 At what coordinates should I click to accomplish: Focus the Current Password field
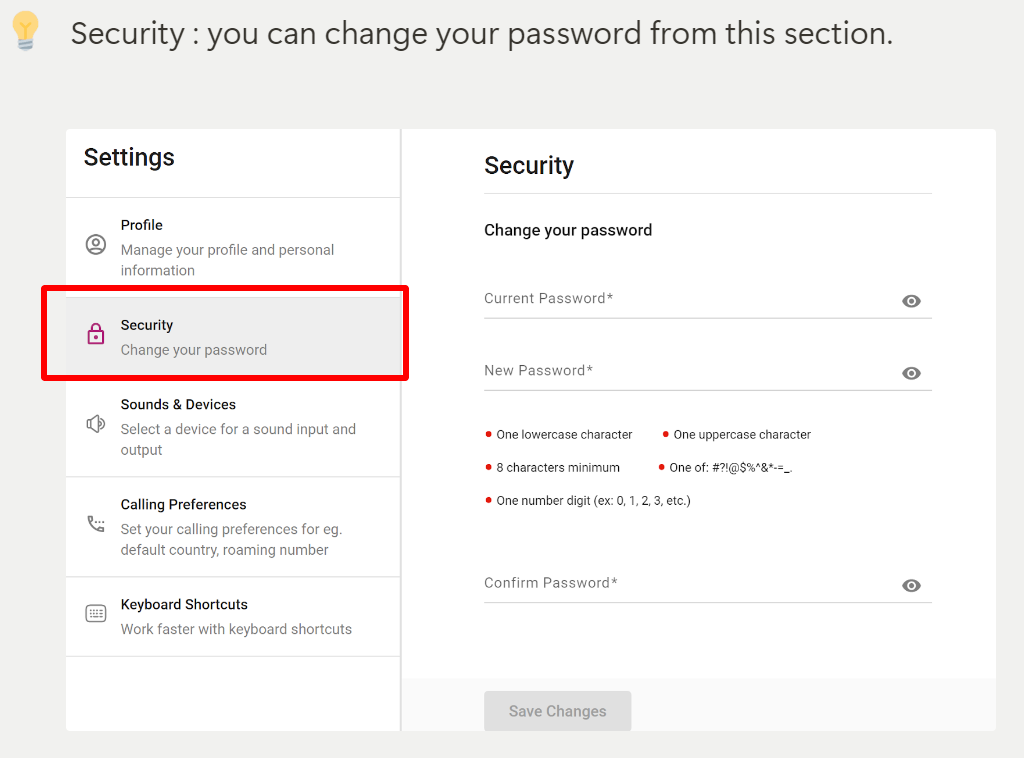(691, 300)
